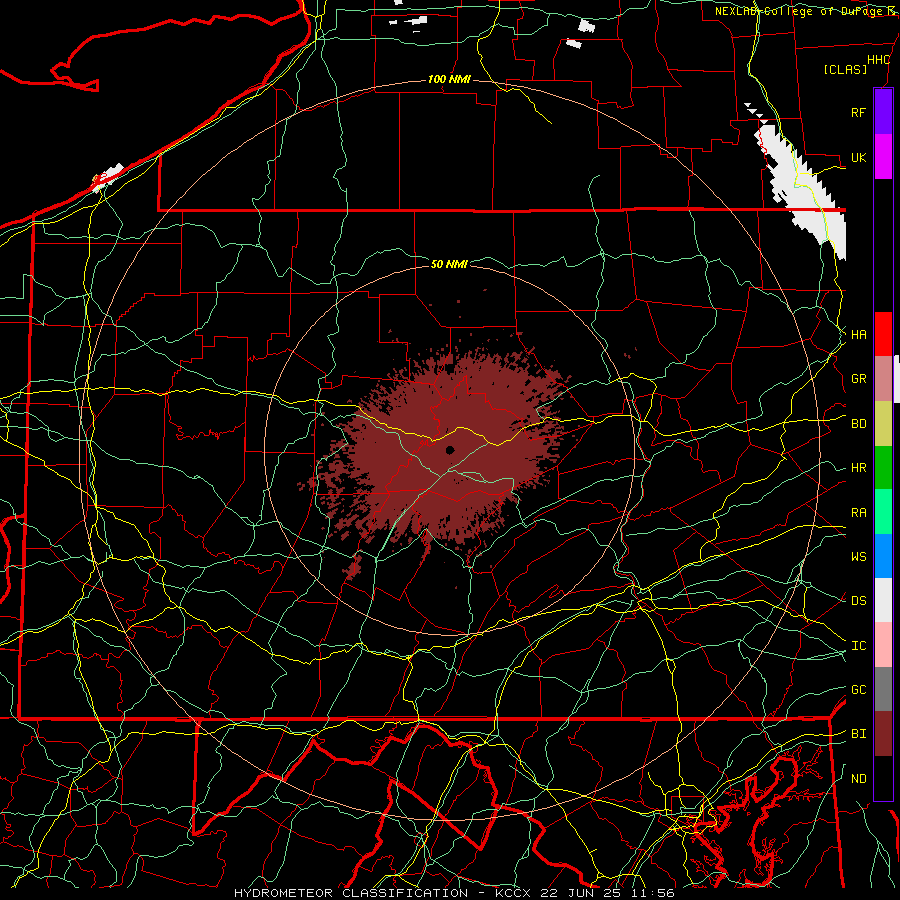Click the "HR" legend label text
Image resolution: width=900 pixels, height=900 pixels.
[x=858, y=468]
